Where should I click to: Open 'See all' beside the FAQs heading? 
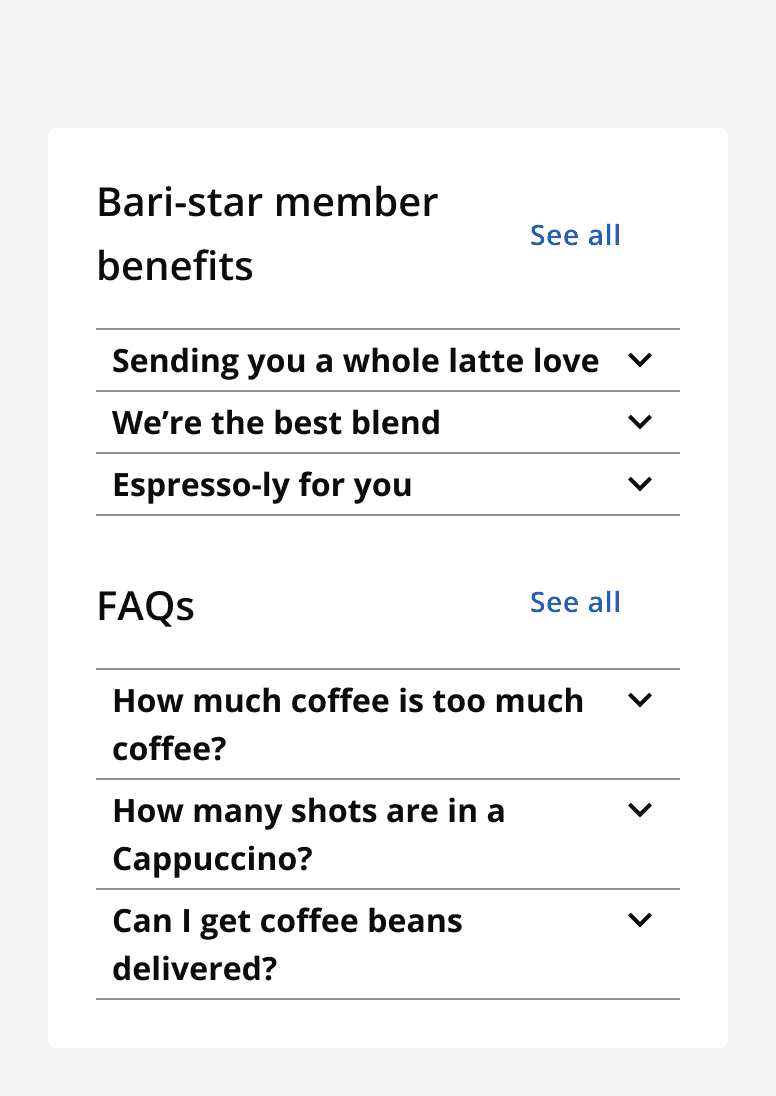click(x=575, y=602)
